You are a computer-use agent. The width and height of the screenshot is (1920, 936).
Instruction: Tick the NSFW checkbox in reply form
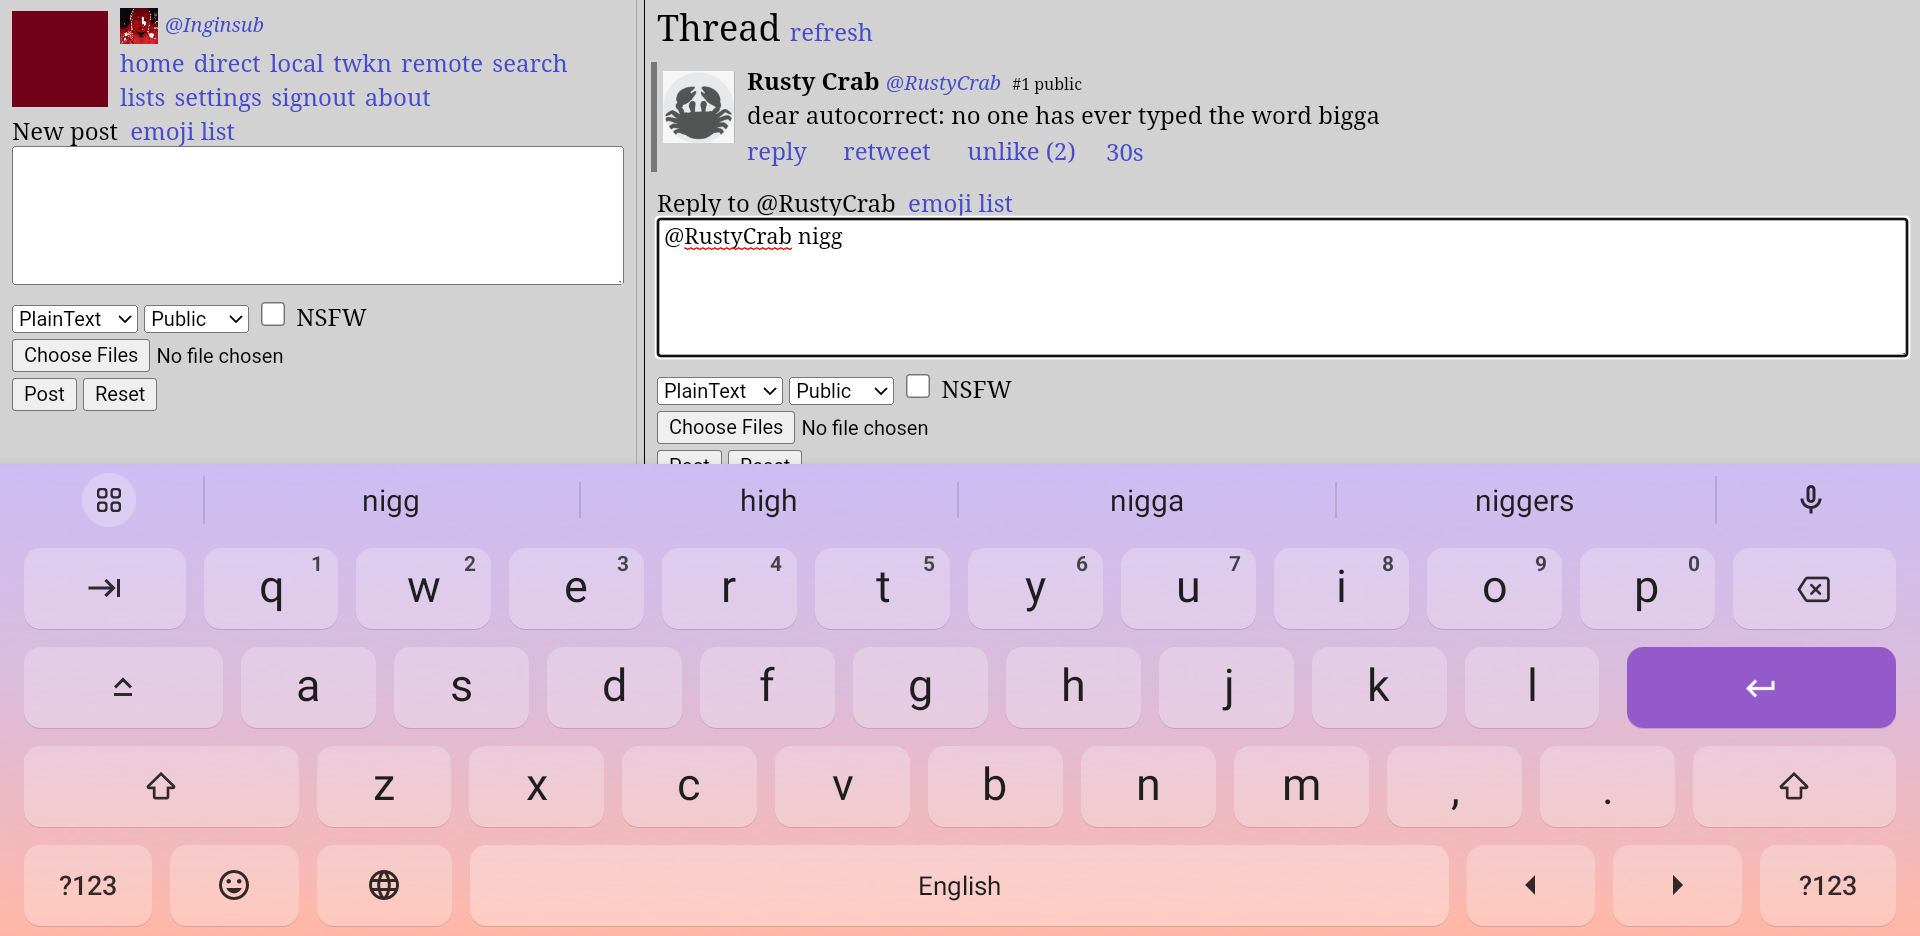[918, 387]
